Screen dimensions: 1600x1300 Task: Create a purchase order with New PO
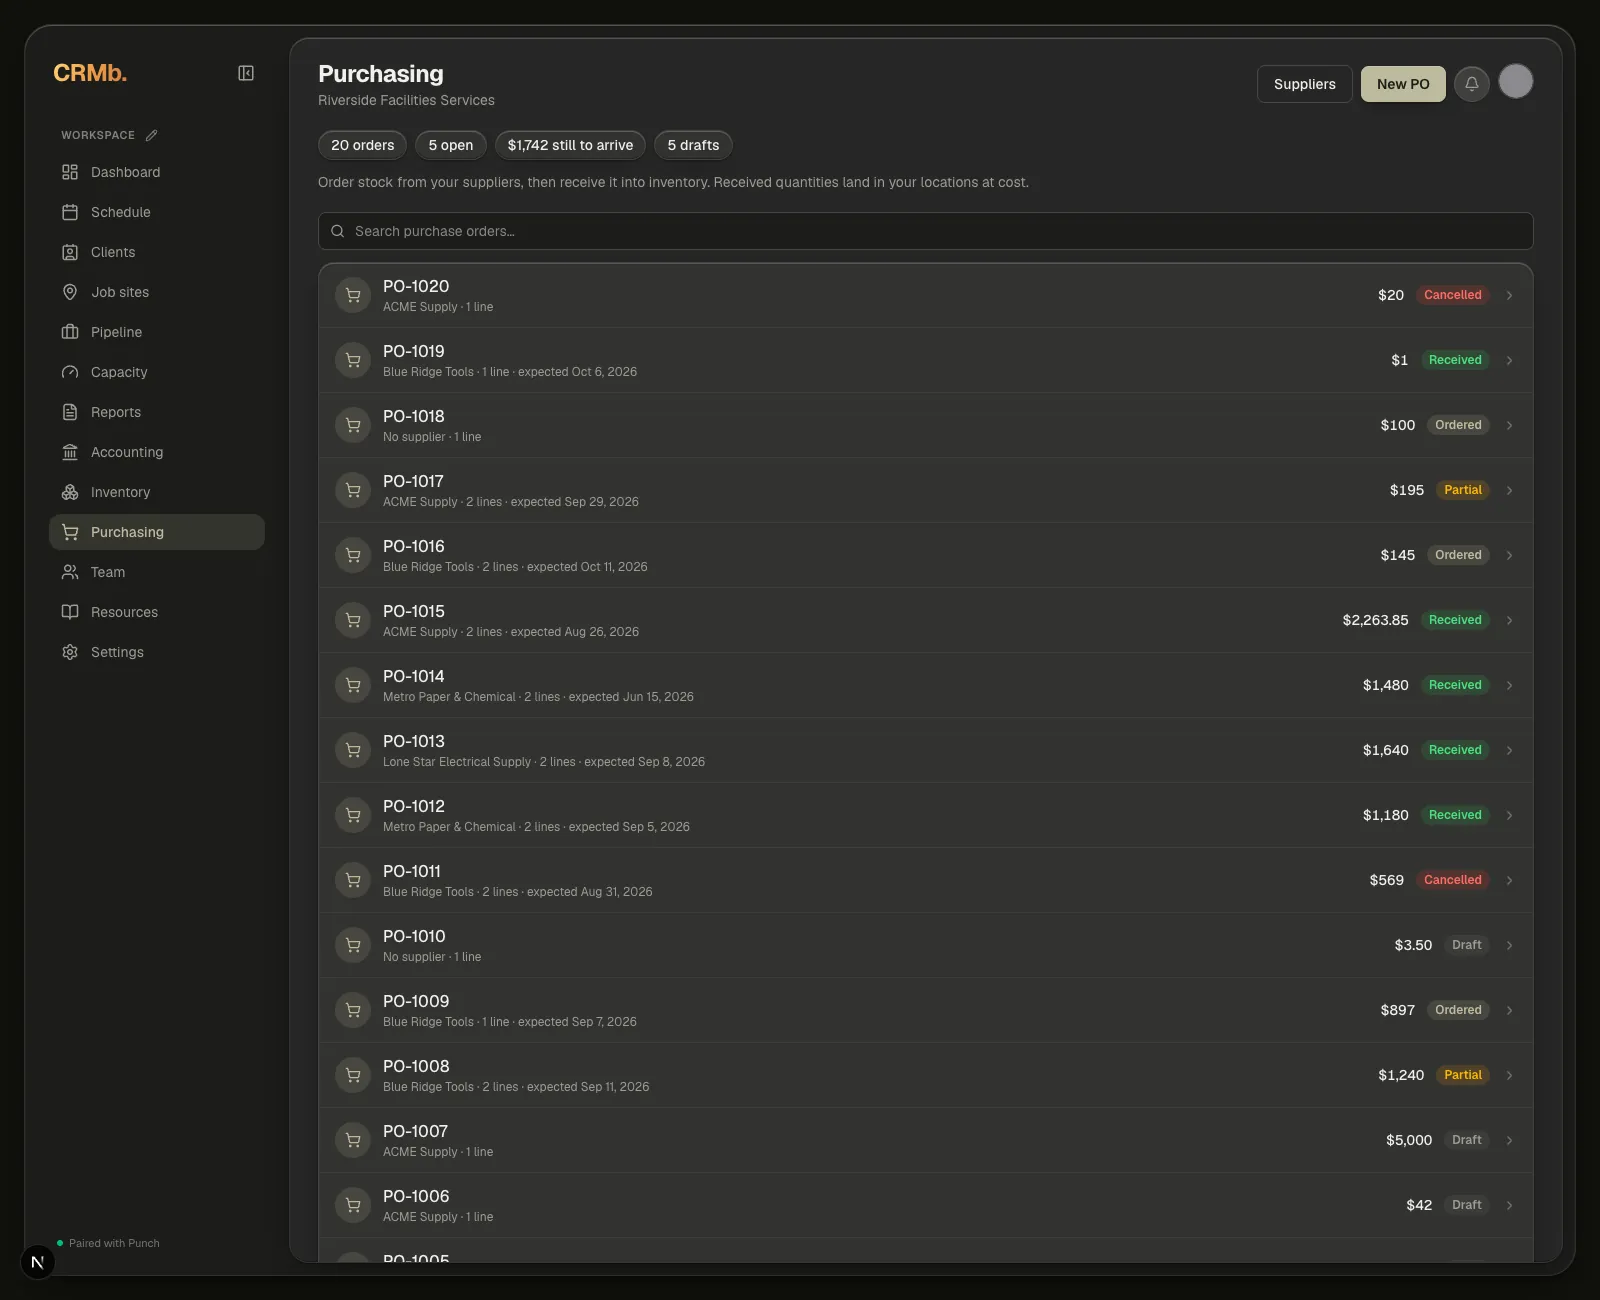1403,84
